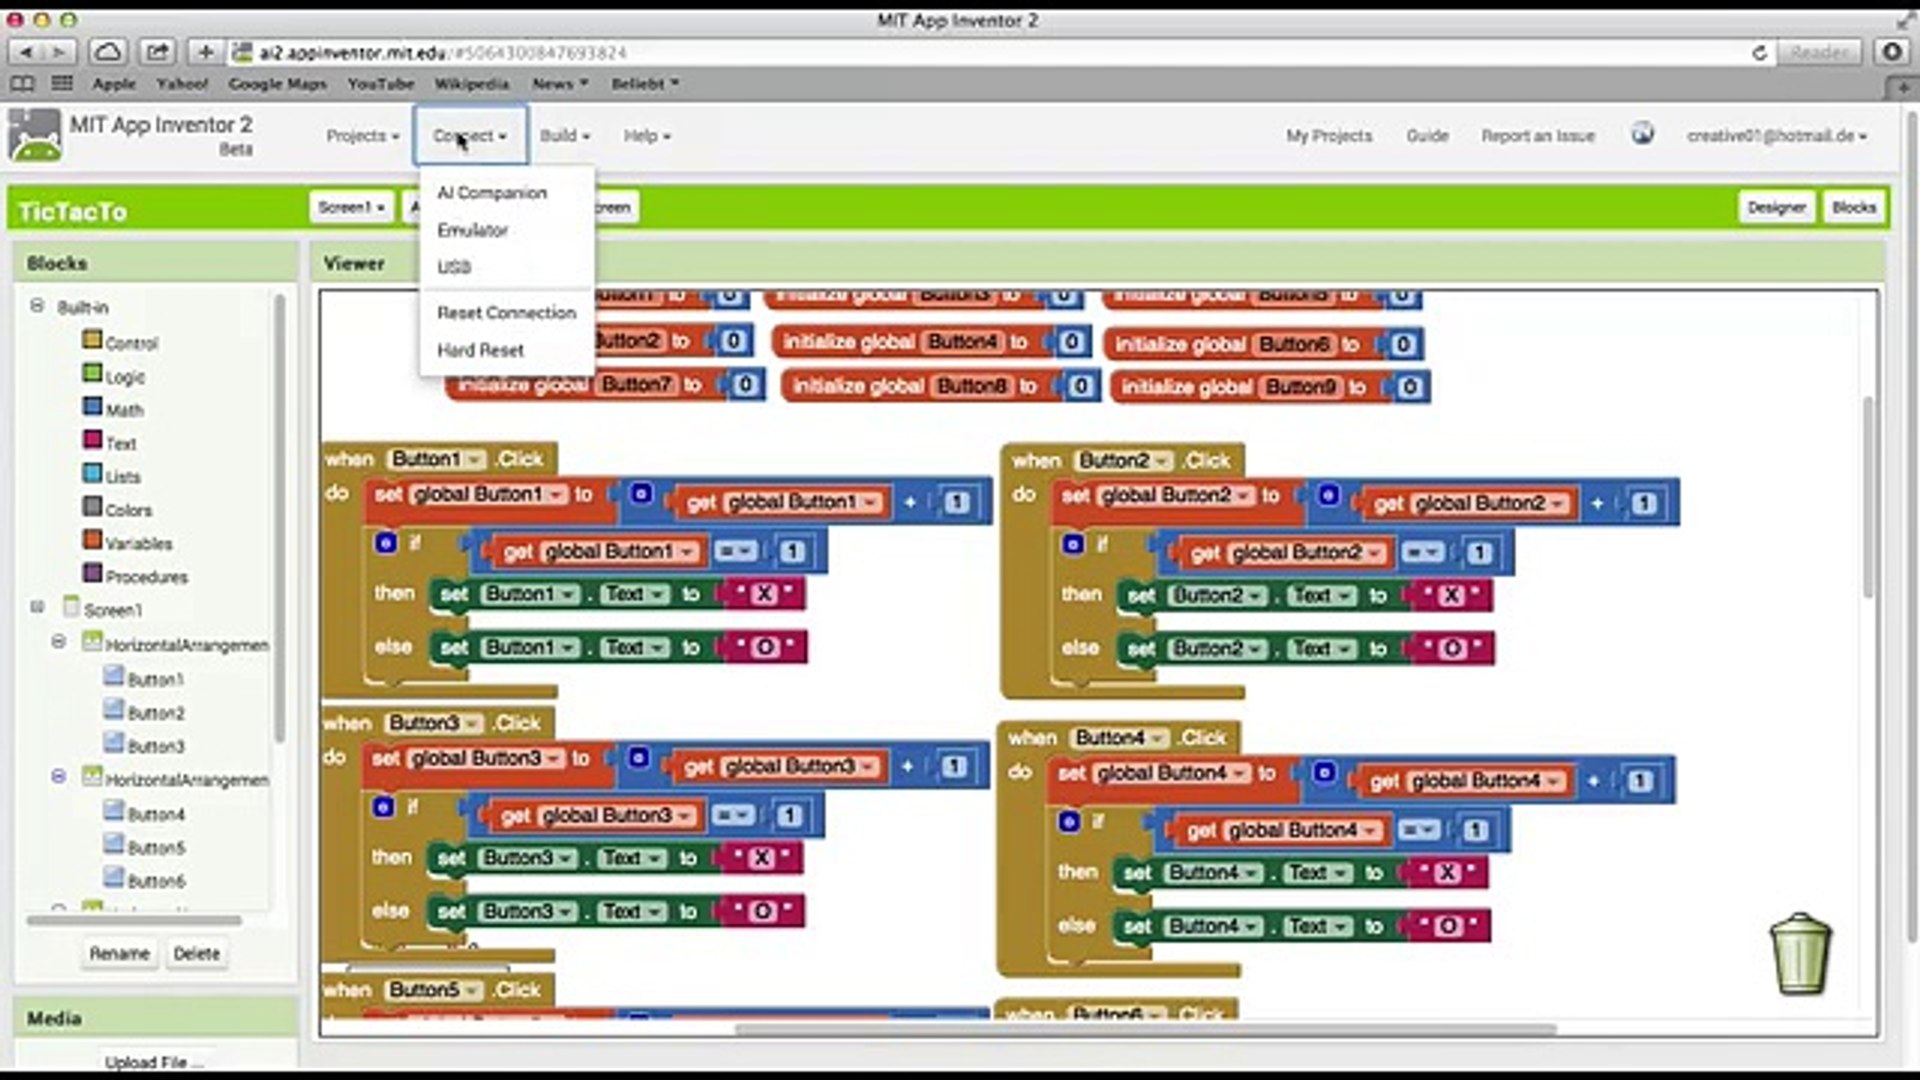The image size is (1920, 1080).
Task: Open the Safari bookmarks book icon
Action: point(22,84)
